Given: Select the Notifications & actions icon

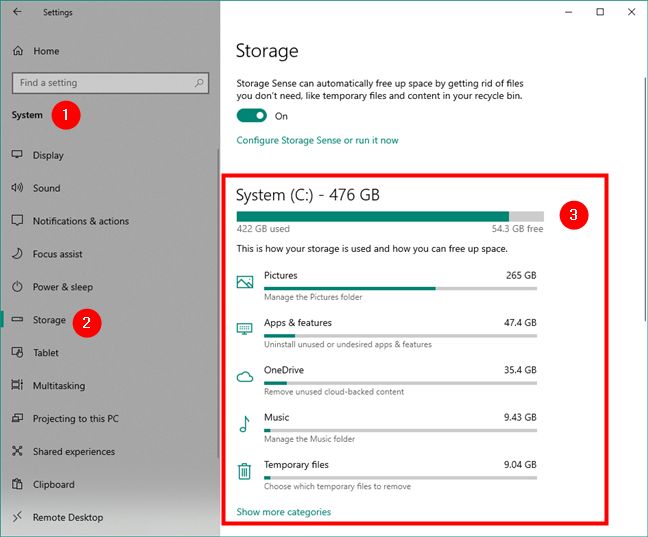Looking at the screenshot, I should click(x=17, y=220).
